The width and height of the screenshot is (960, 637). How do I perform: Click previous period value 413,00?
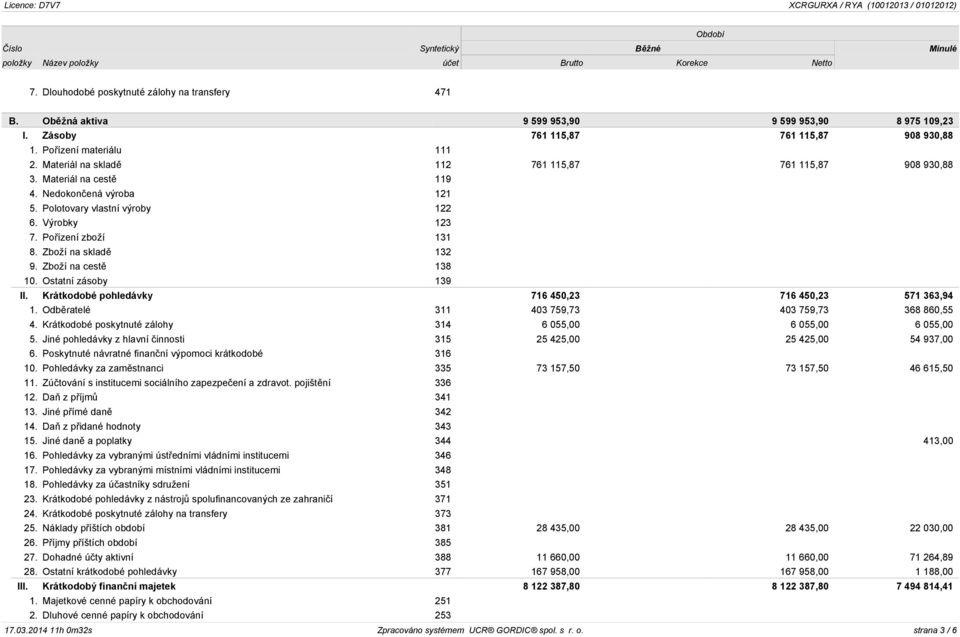pyautogui.click(x=938, y=441)
